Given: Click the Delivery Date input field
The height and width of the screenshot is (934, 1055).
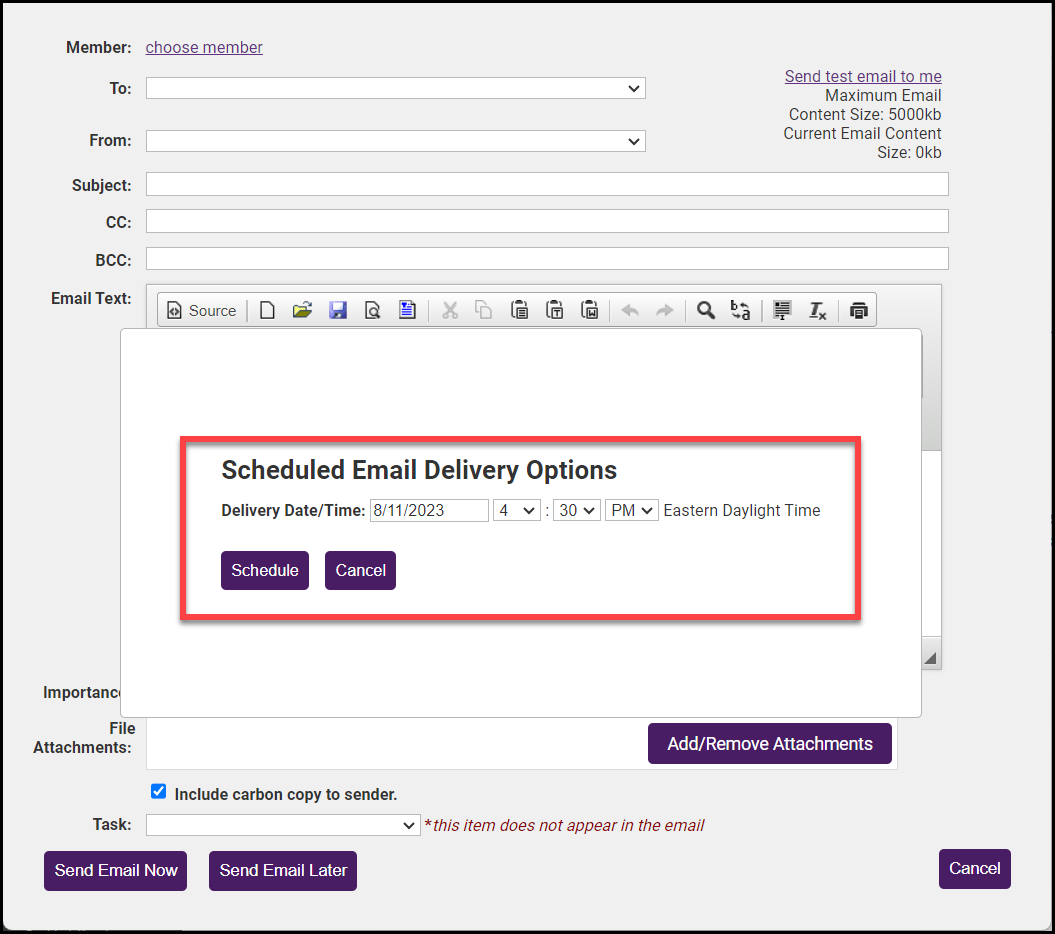Looking at the screenshot, I should tap(429, 510).
